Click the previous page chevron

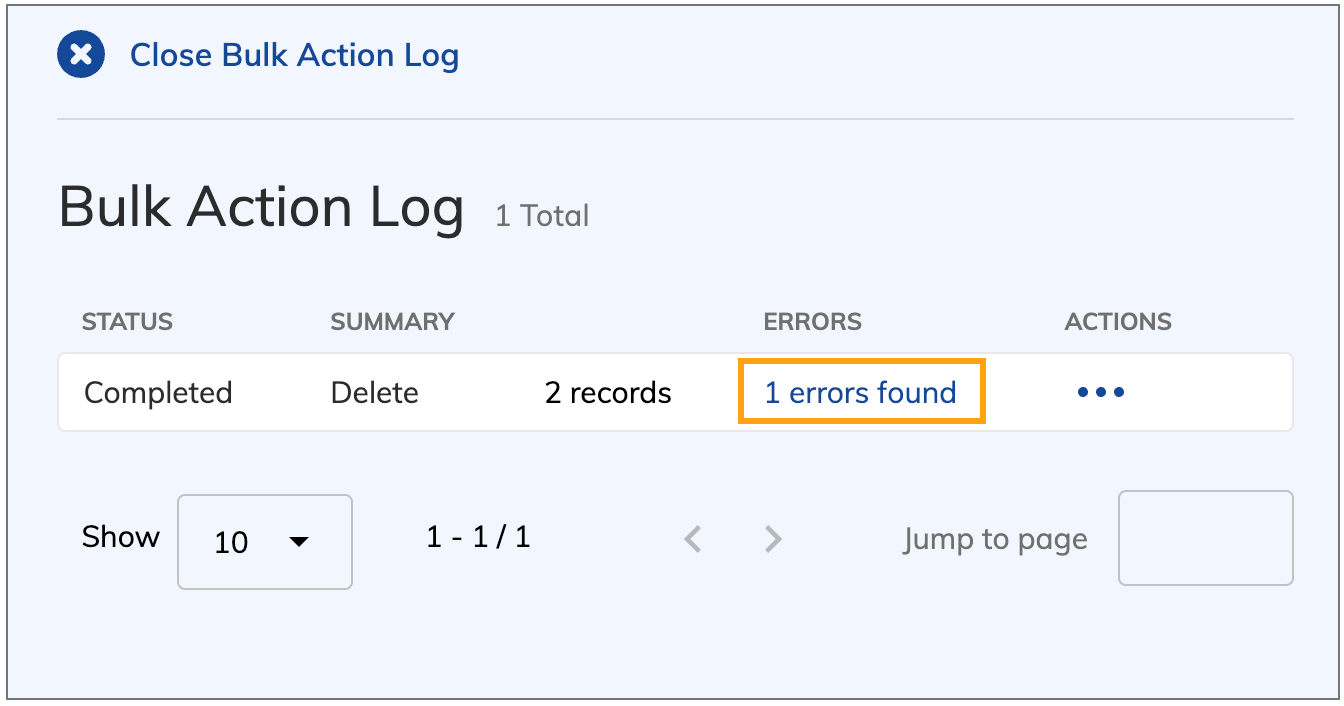coord(692,539)
